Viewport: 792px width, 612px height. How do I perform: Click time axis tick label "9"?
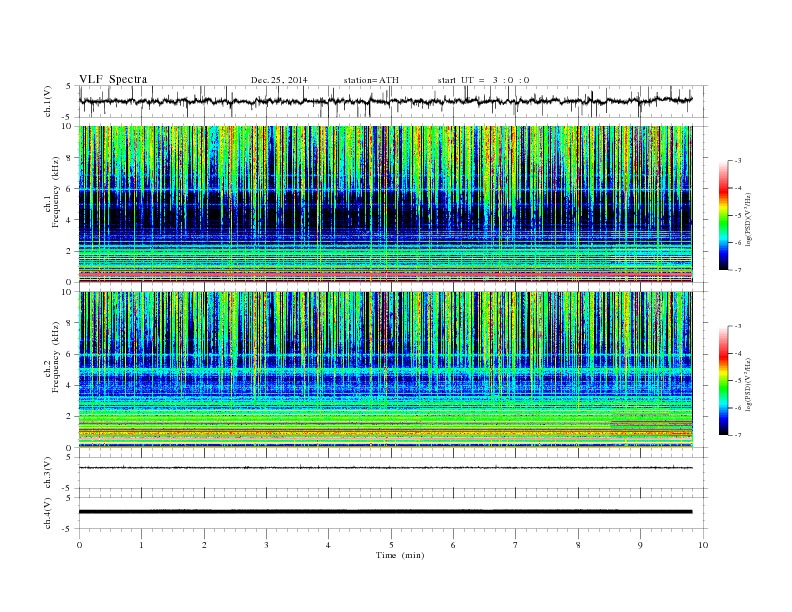(x=640, y=545)
